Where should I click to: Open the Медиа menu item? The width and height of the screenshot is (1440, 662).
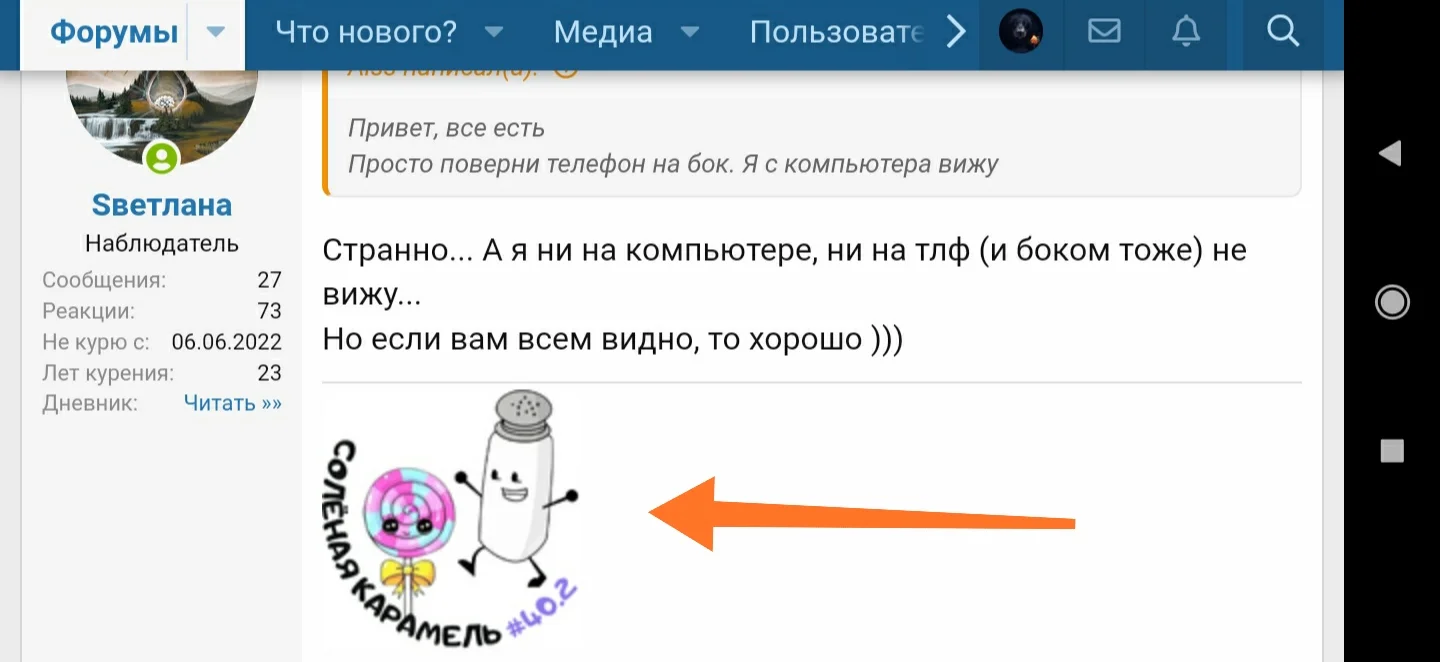click(603, 32)
